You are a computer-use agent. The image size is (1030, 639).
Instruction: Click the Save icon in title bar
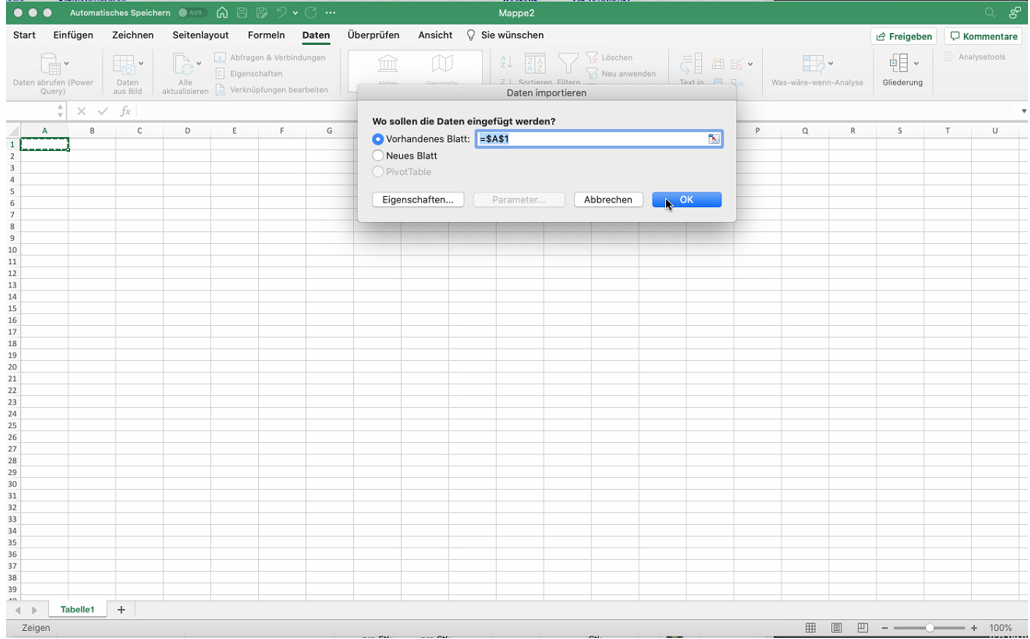click(x=241, y=13)
